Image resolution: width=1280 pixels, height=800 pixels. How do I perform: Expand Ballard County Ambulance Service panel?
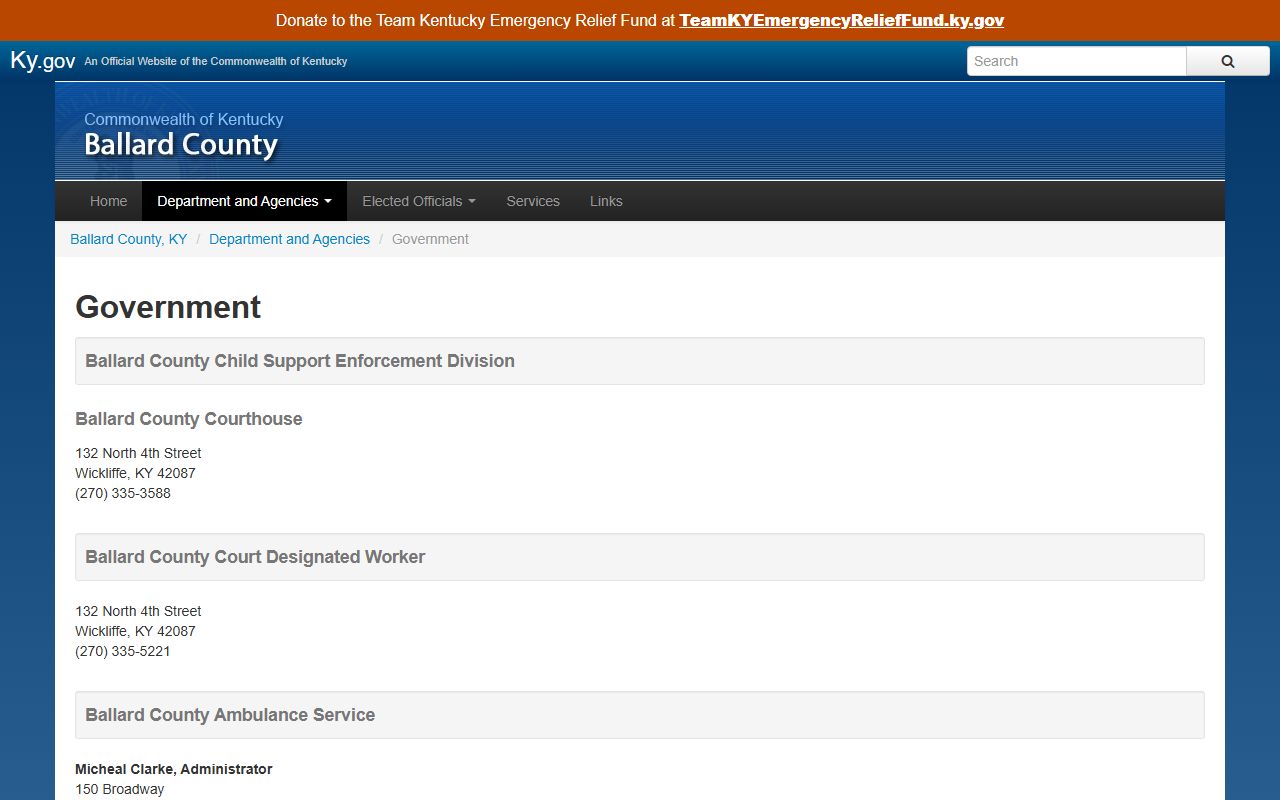tap(640, 715)
